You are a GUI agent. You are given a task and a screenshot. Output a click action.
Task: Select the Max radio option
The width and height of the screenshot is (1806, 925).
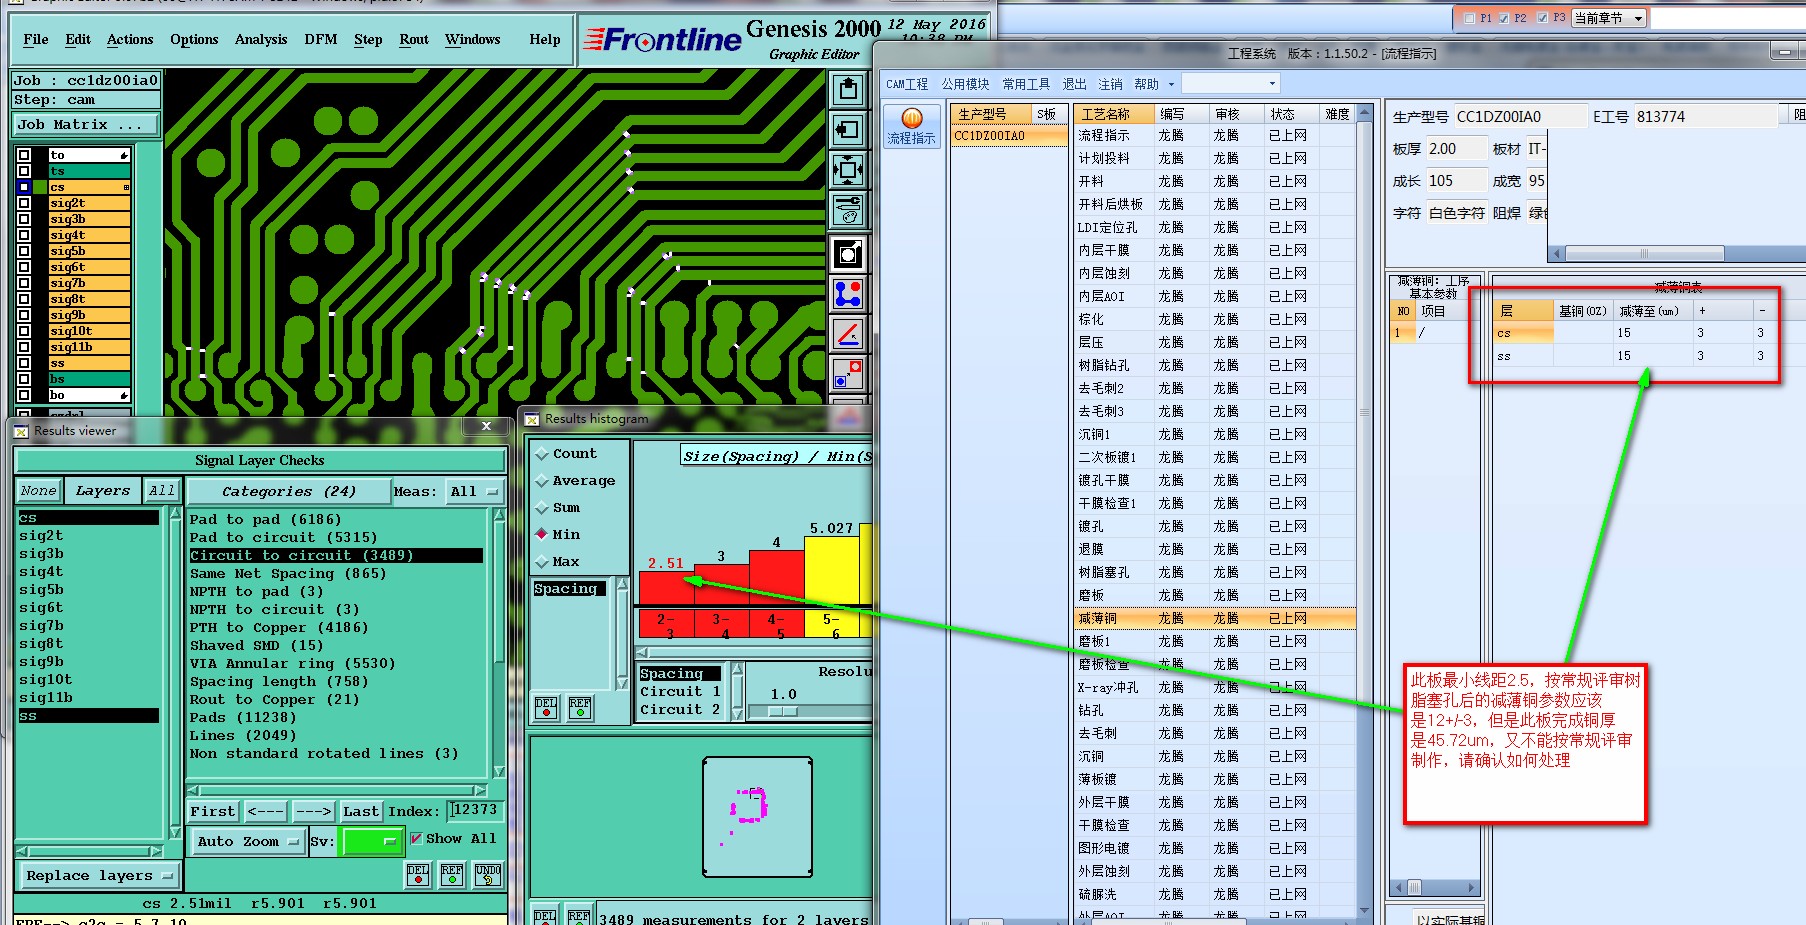pyautogui.click(x=543, y=562)
